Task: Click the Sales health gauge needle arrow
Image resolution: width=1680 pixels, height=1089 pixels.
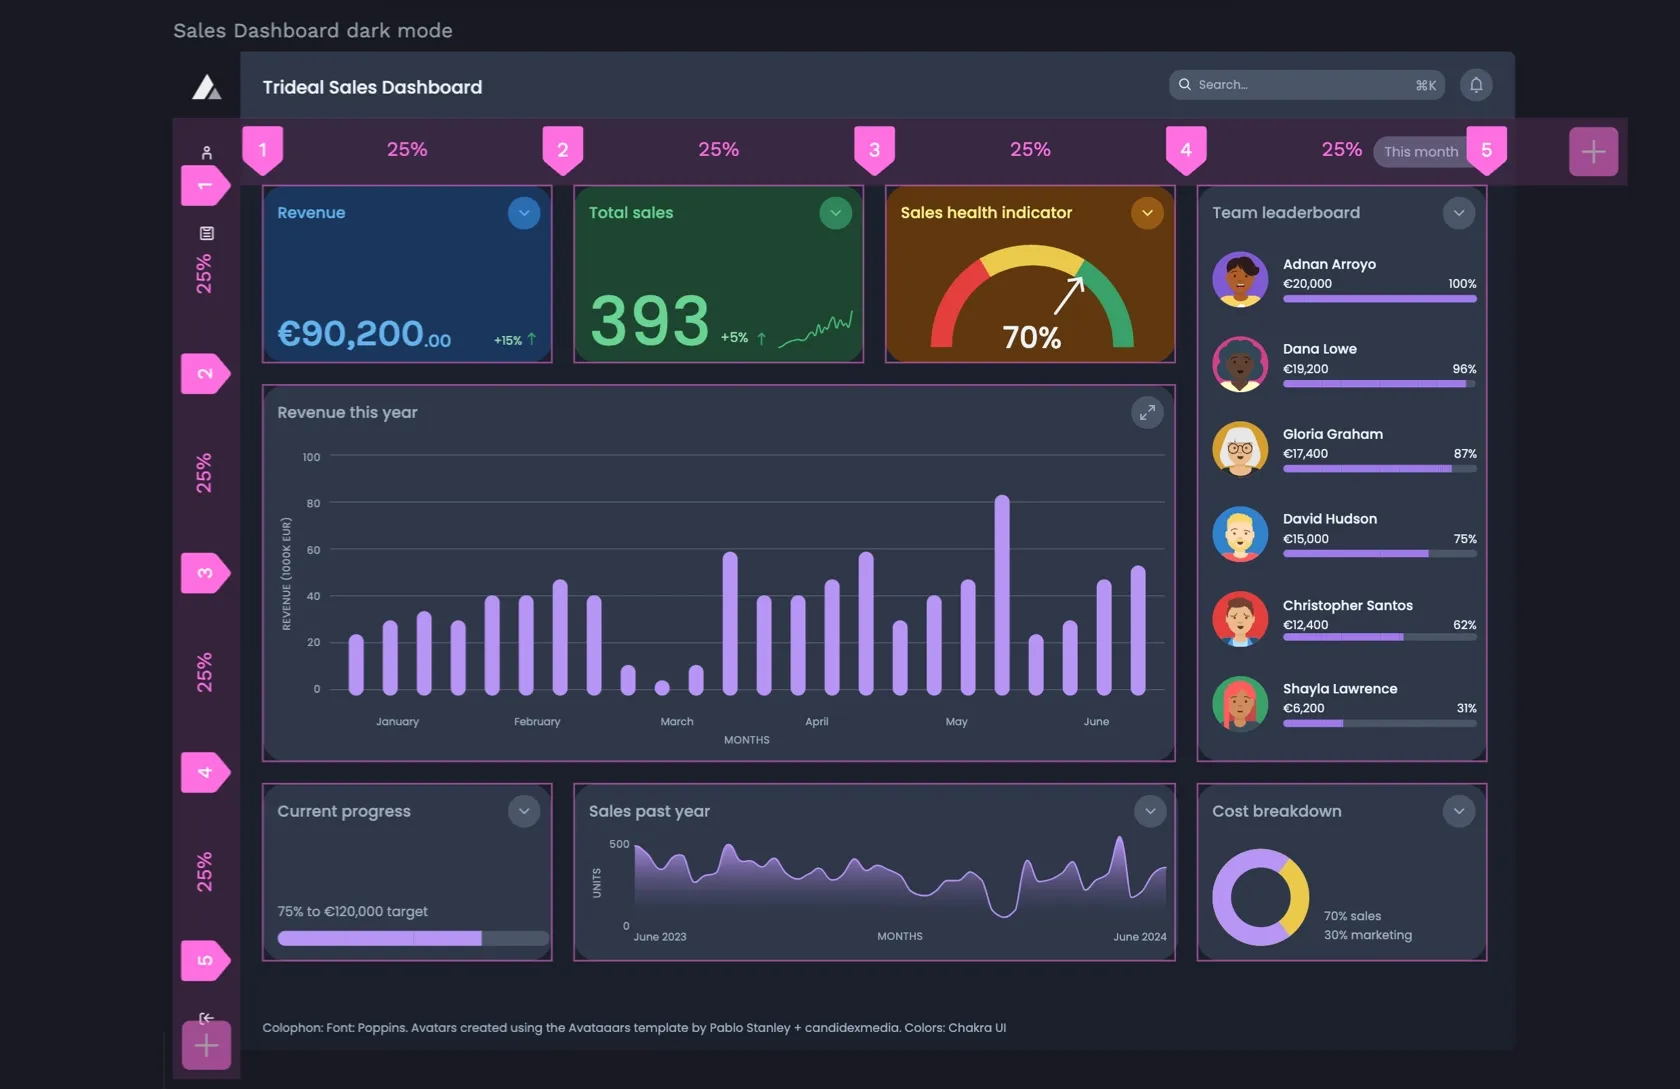Action: (1069, 295)
